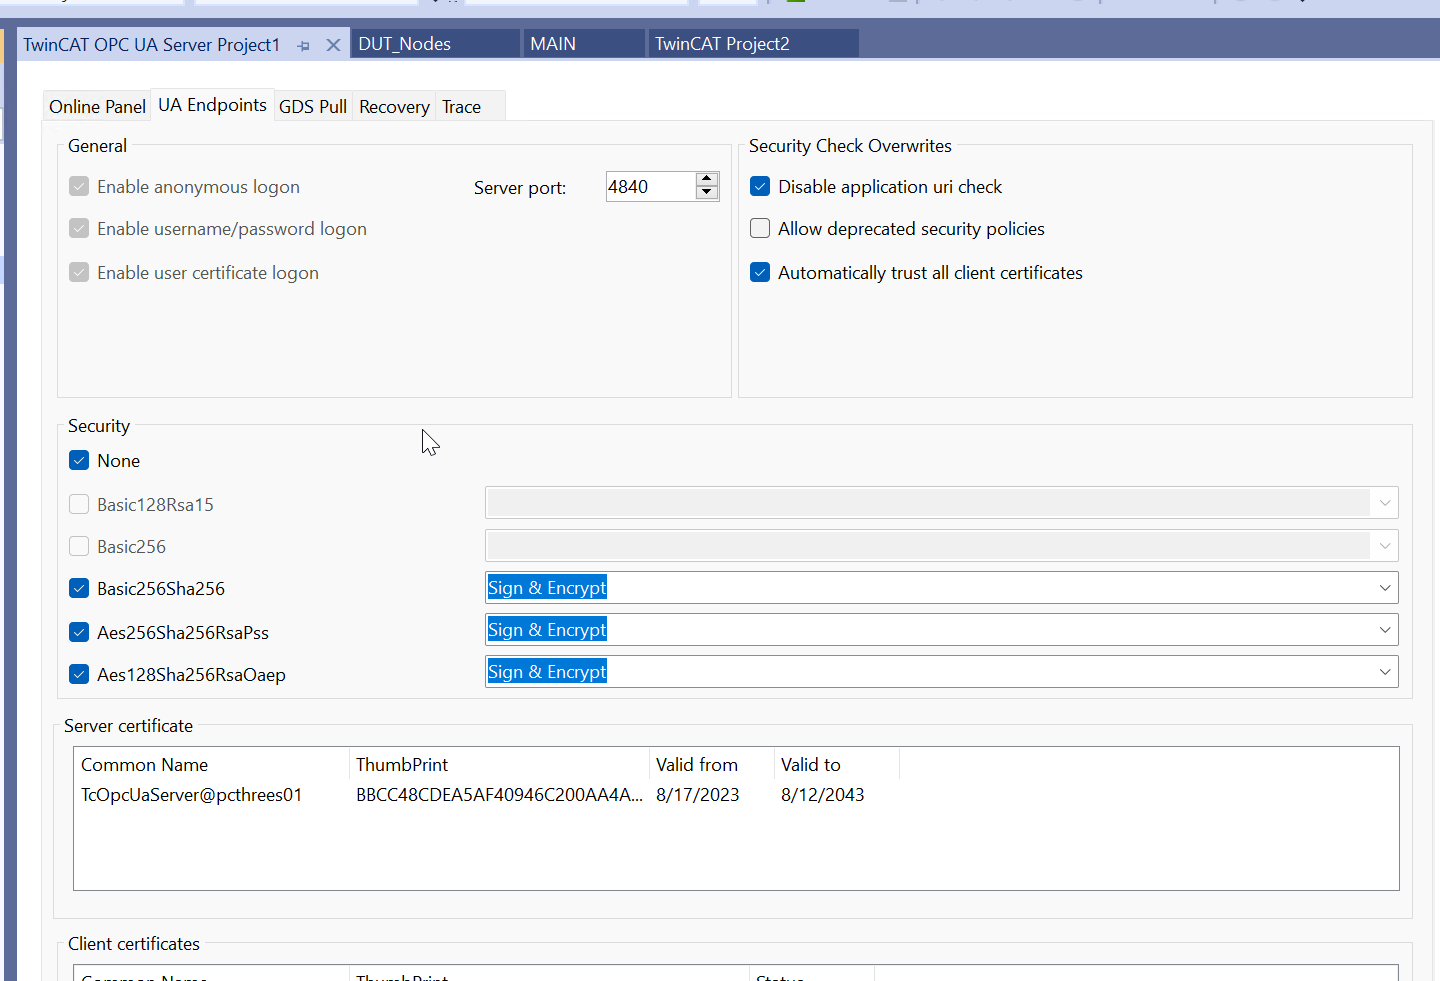
Task: Open the Recovery tab
Action: [x=394, y=107]
